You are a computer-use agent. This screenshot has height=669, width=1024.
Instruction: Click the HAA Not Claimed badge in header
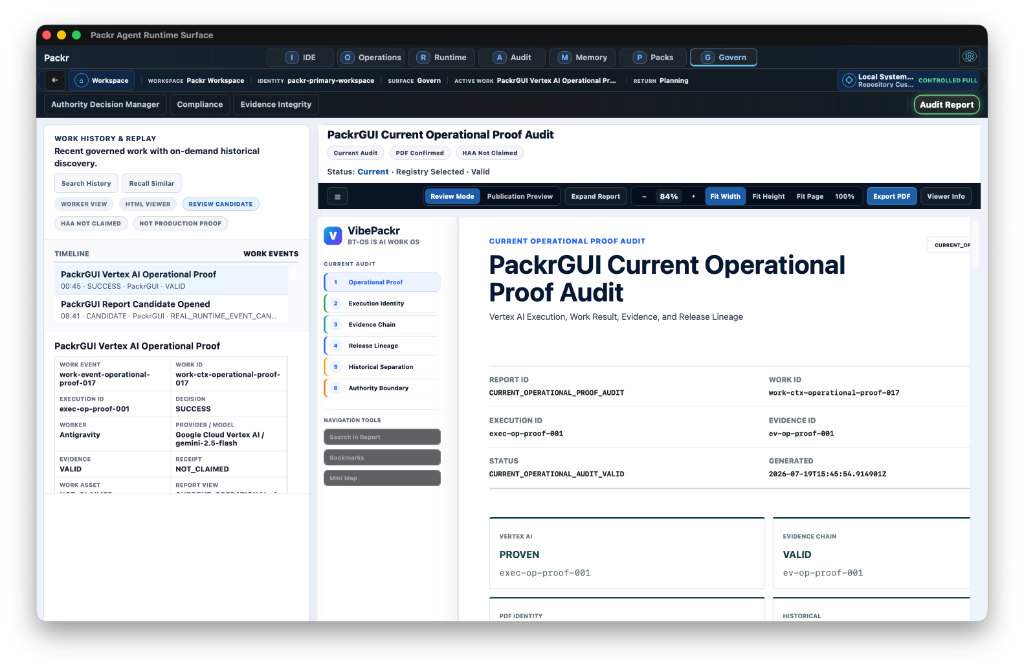pyautogui.click(x=490, y=153)
